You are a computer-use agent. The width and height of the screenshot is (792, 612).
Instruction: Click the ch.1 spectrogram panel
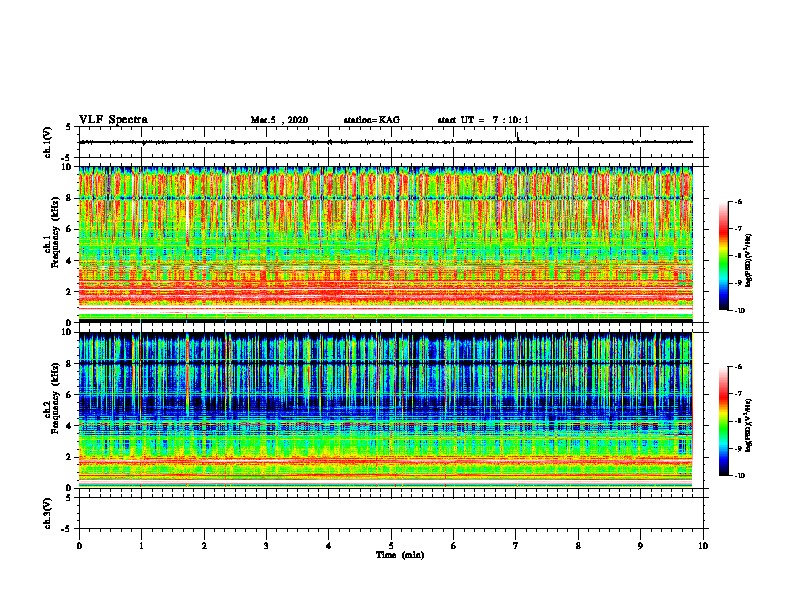tap(386, 244)
